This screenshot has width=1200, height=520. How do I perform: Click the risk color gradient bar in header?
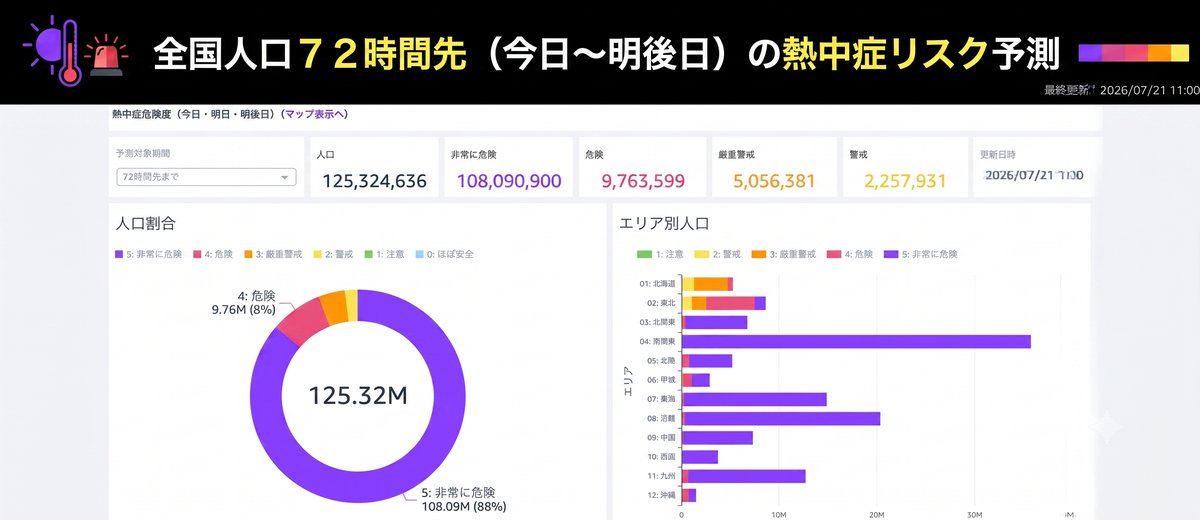tap(1136, 53)
